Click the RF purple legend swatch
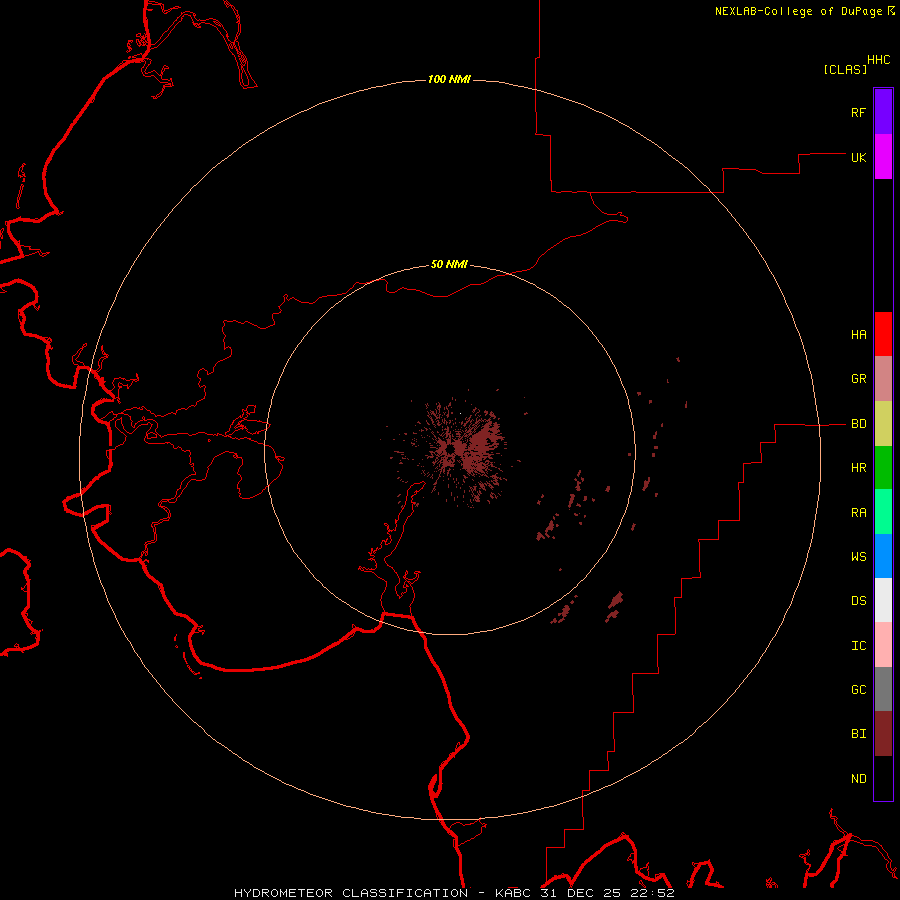The image size is (900, 900). point(883,112)
